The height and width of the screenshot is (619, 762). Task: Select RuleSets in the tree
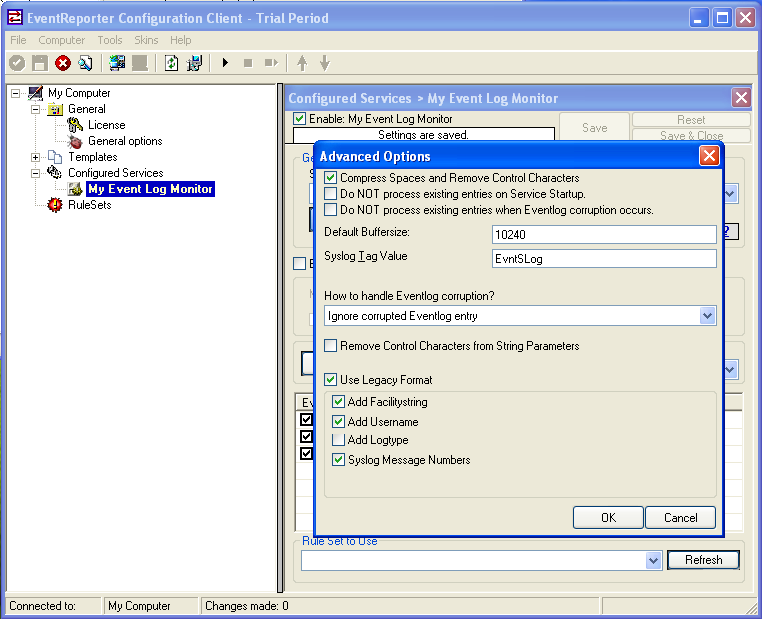[89, 205]
